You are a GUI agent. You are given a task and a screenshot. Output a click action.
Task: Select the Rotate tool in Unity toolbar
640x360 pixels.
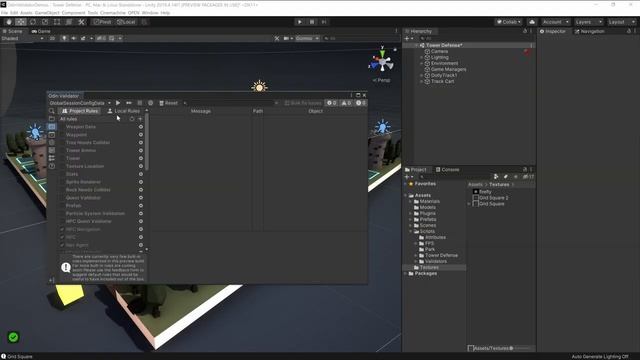tap(33, 22)
